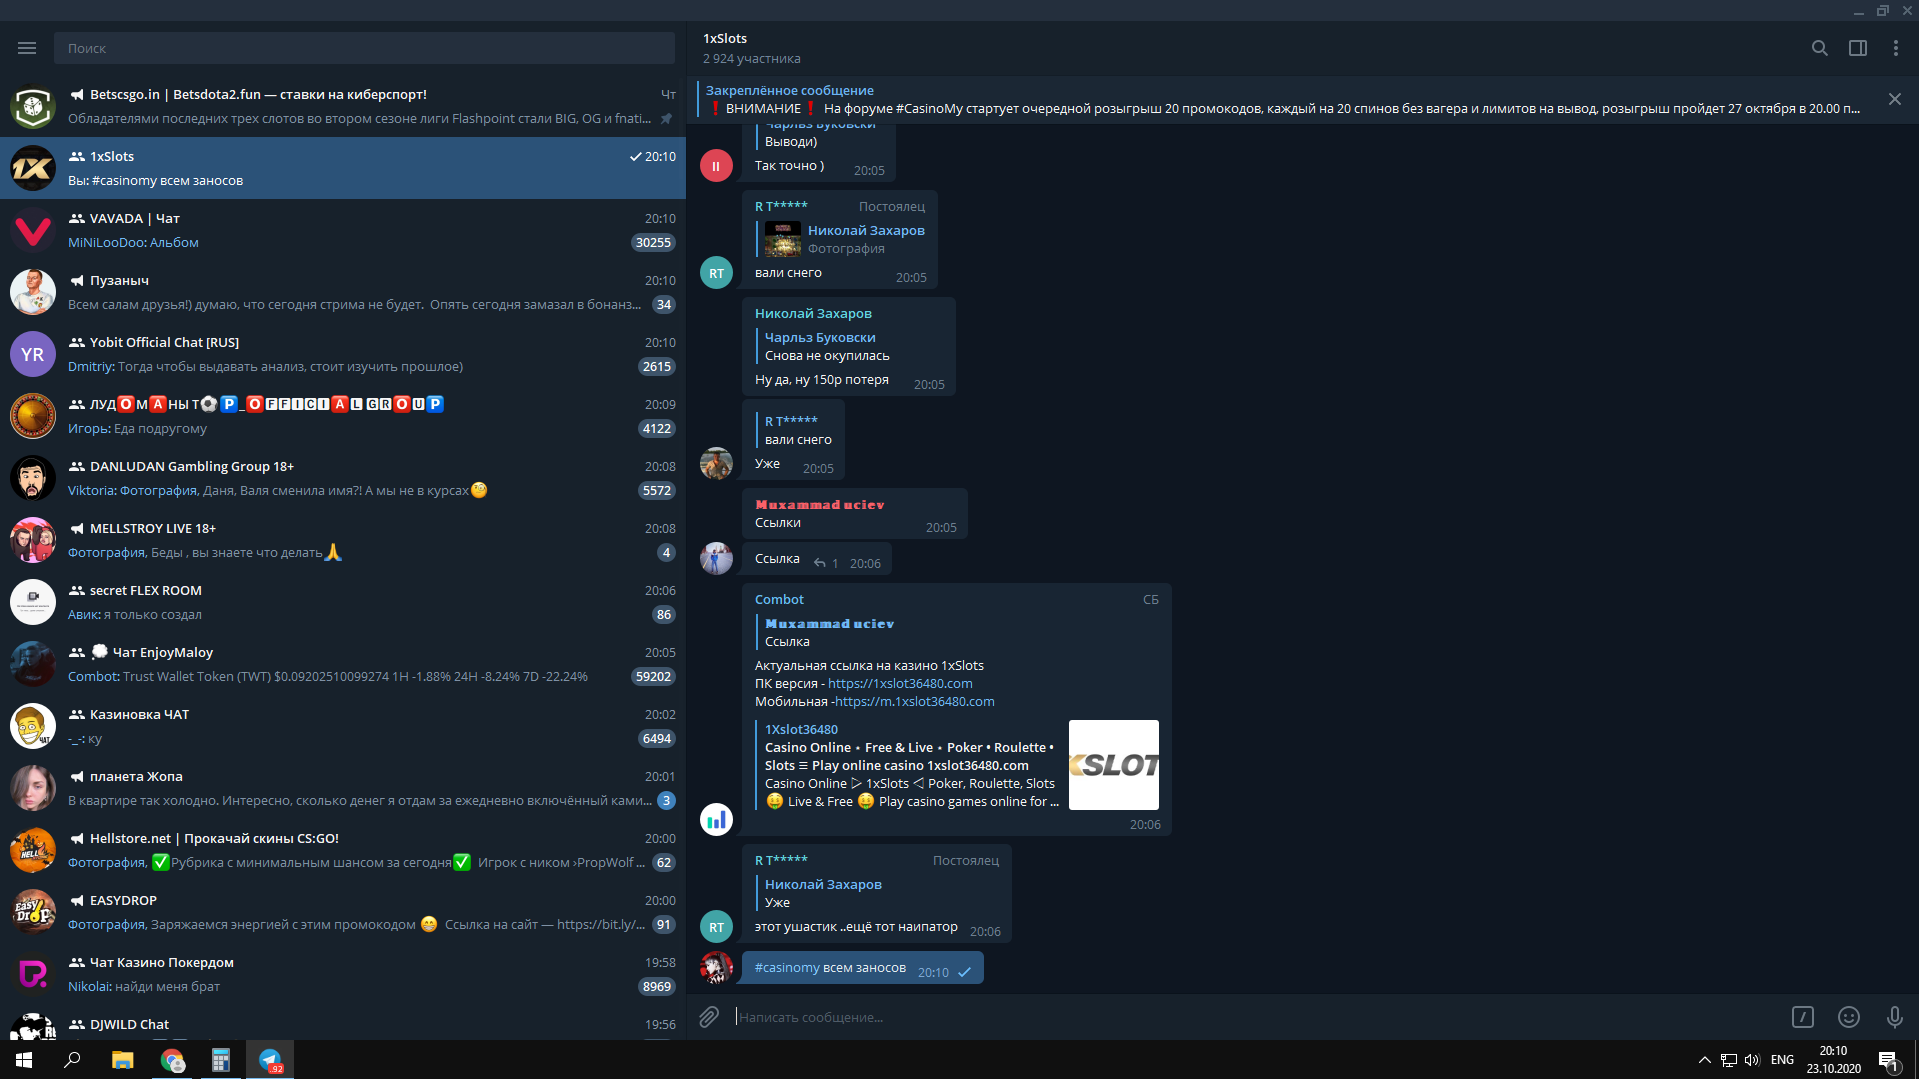Open the network icon in system tray
The image size is (1919, 1079).
[1729, 1060]
